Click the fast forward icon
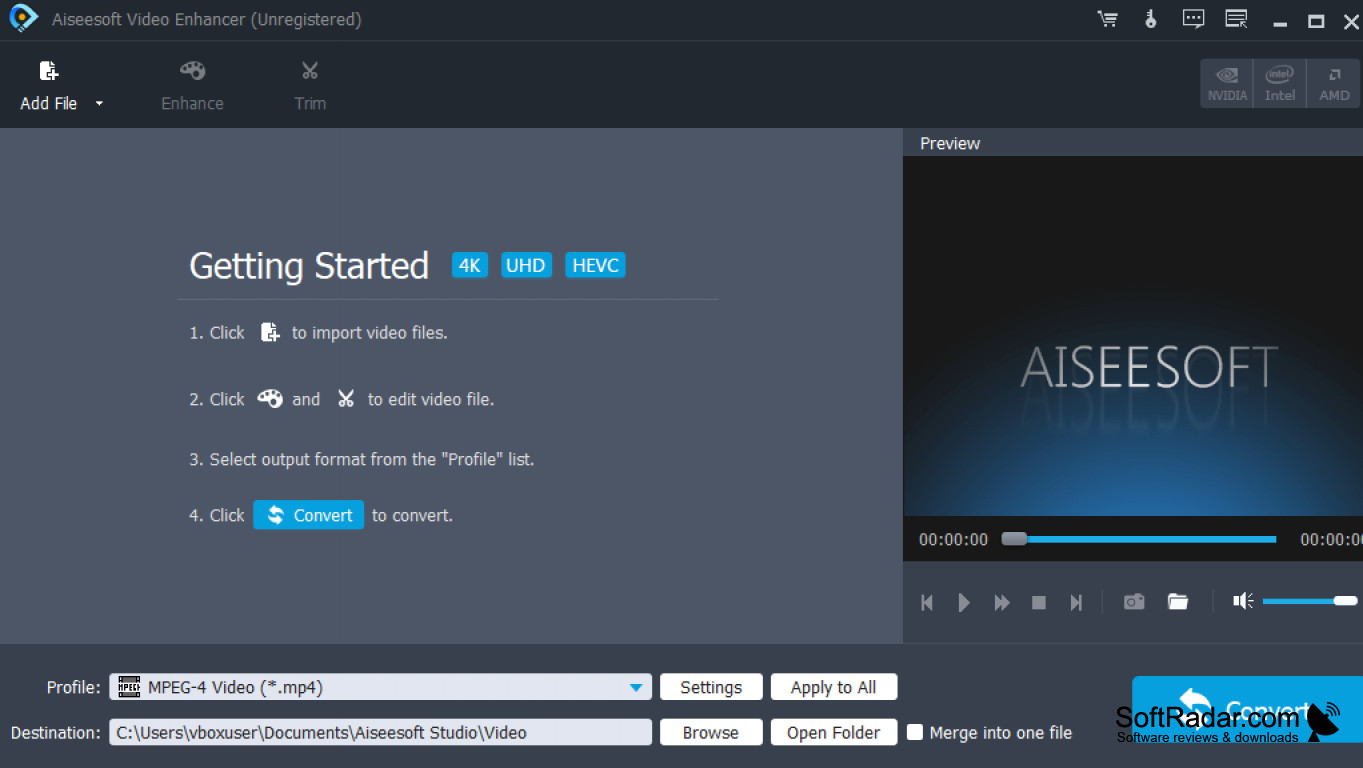The width and height of the screenshot is (1363, 768). click(1001, 603)
